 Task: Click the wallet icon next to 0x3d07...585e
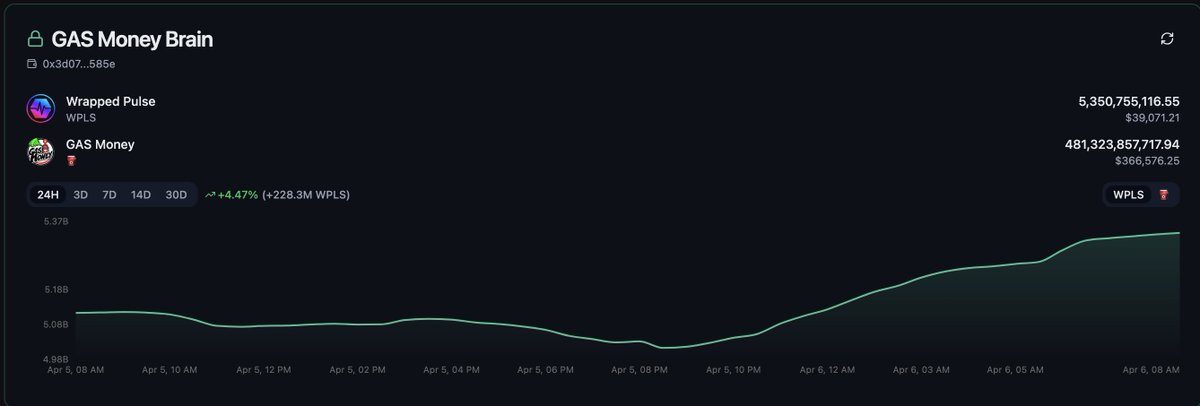pyautogui.click(x=32, y=64)
